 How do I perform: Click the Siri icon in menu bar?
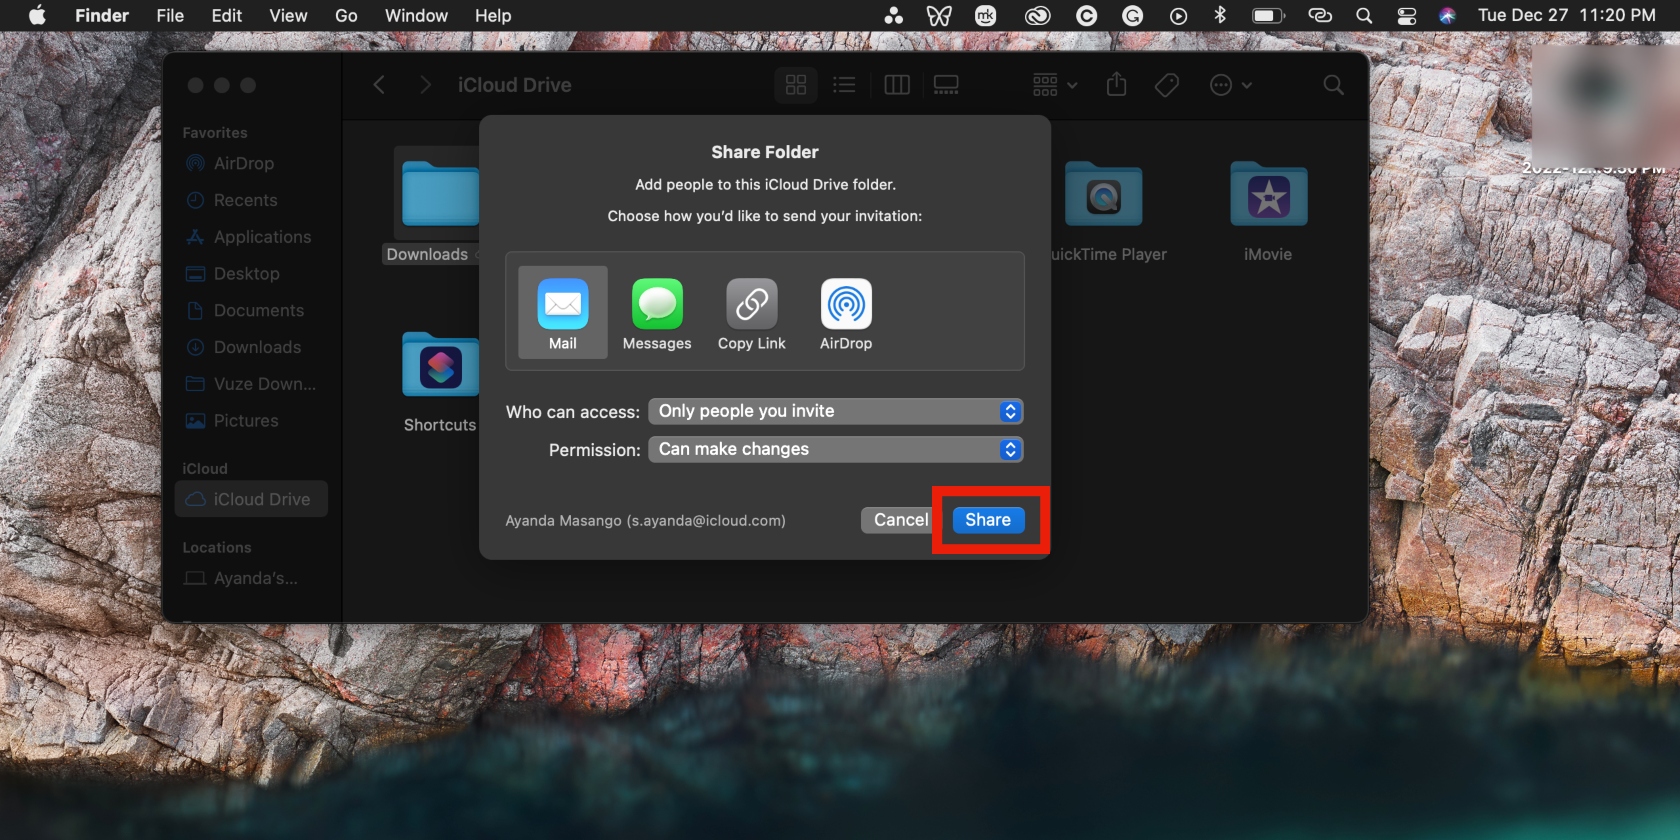pos(1448,15)
